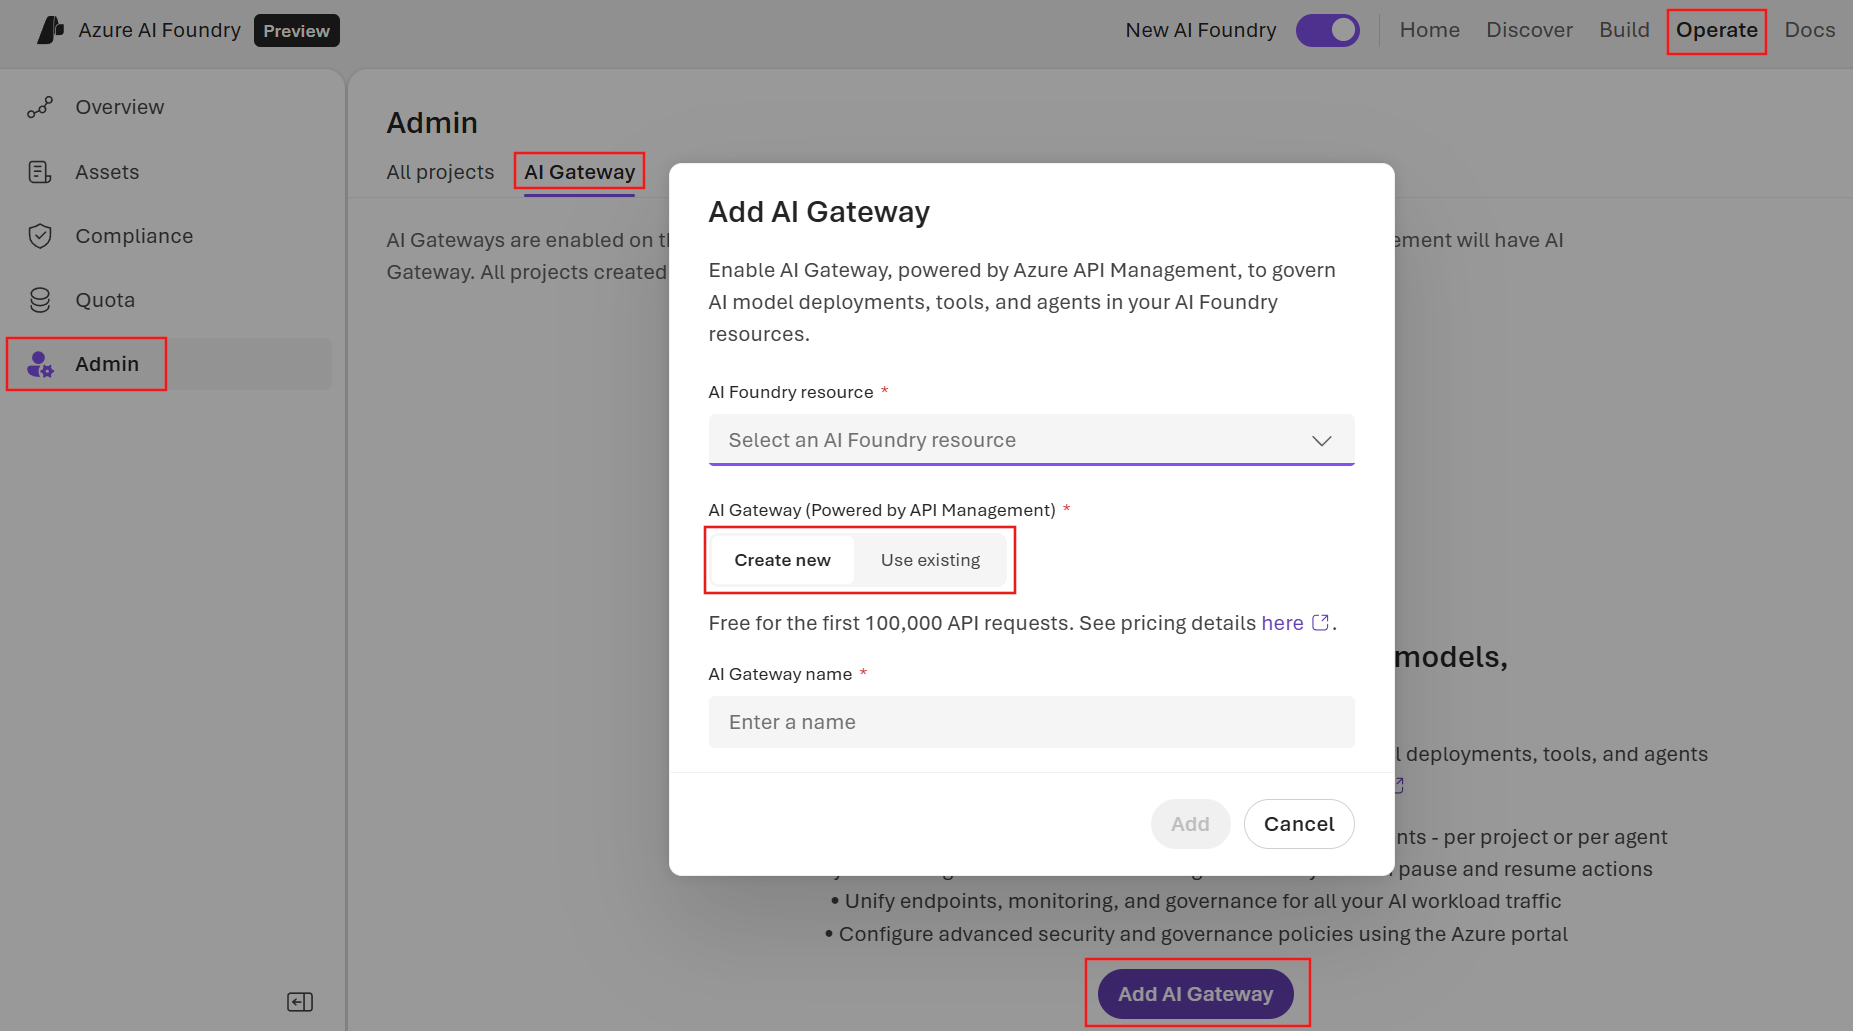Screen dimensions: 1853x1031
Task: Click the Add AI Gateway button
Action: point(1195,993)
